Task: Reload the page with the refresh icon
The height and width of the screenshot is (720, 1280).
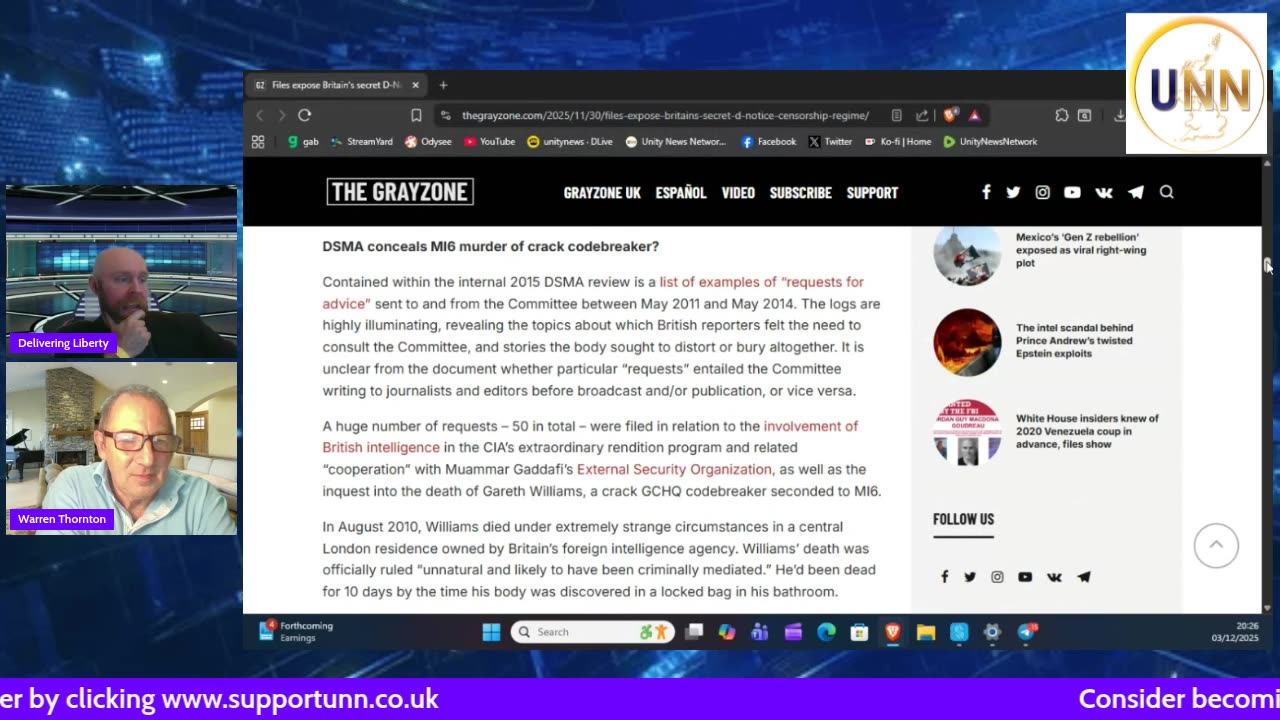Action: tap(305, 115)
